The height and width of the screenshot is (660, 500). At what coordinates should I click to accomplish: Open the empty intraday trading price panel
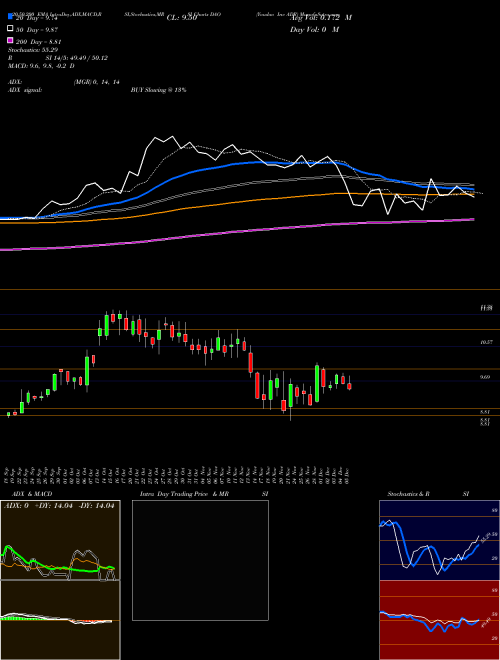click(x=200, y=560)
